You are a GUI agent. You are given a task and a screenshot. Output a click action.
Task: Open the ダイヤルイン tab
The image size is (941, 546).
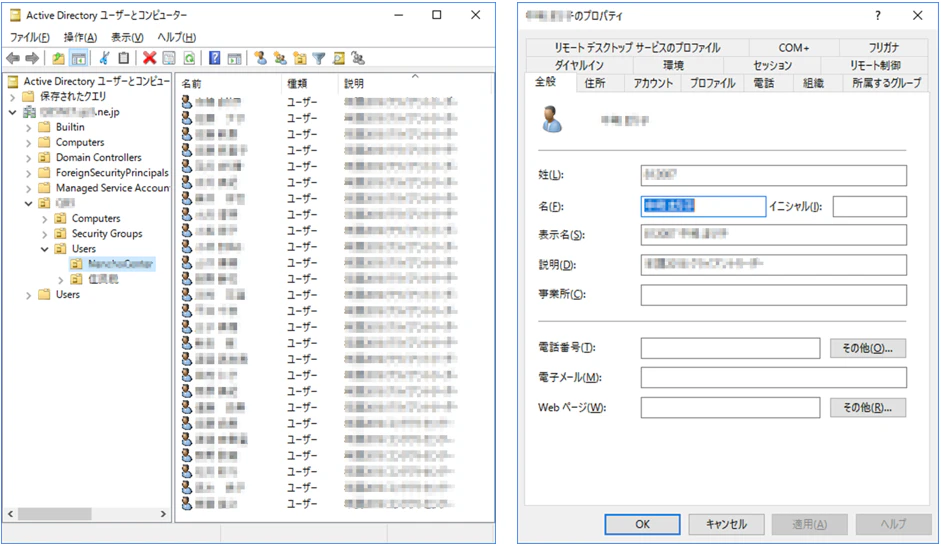pyautogui.click(x=579, y=65)
